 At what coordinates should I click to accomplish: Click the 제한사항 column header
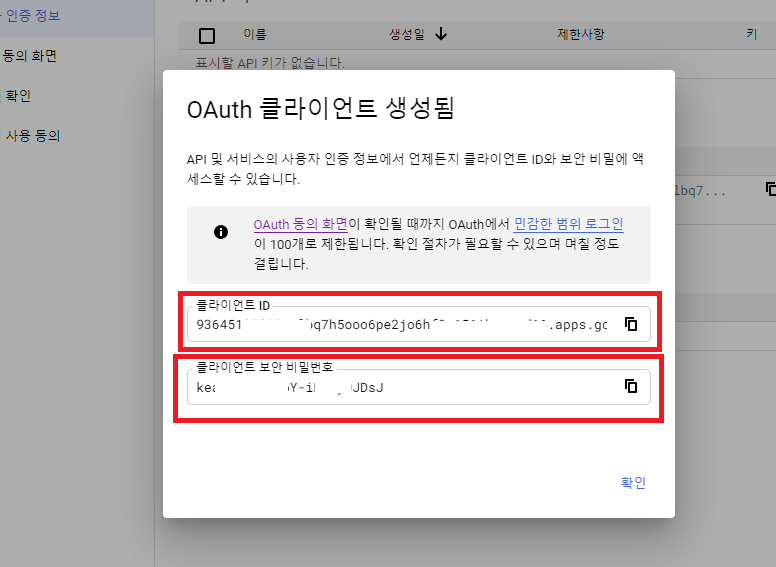[580, 35]
